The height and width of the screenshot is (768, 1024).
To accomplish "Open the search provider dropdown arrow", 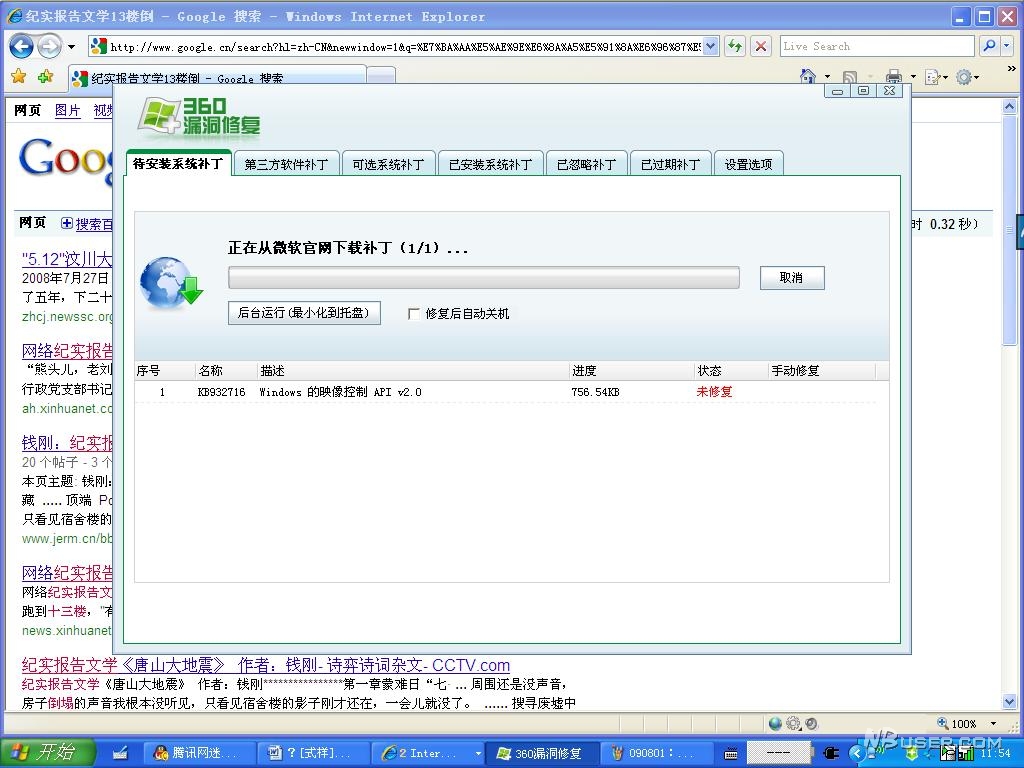I will pos(1007,46).
